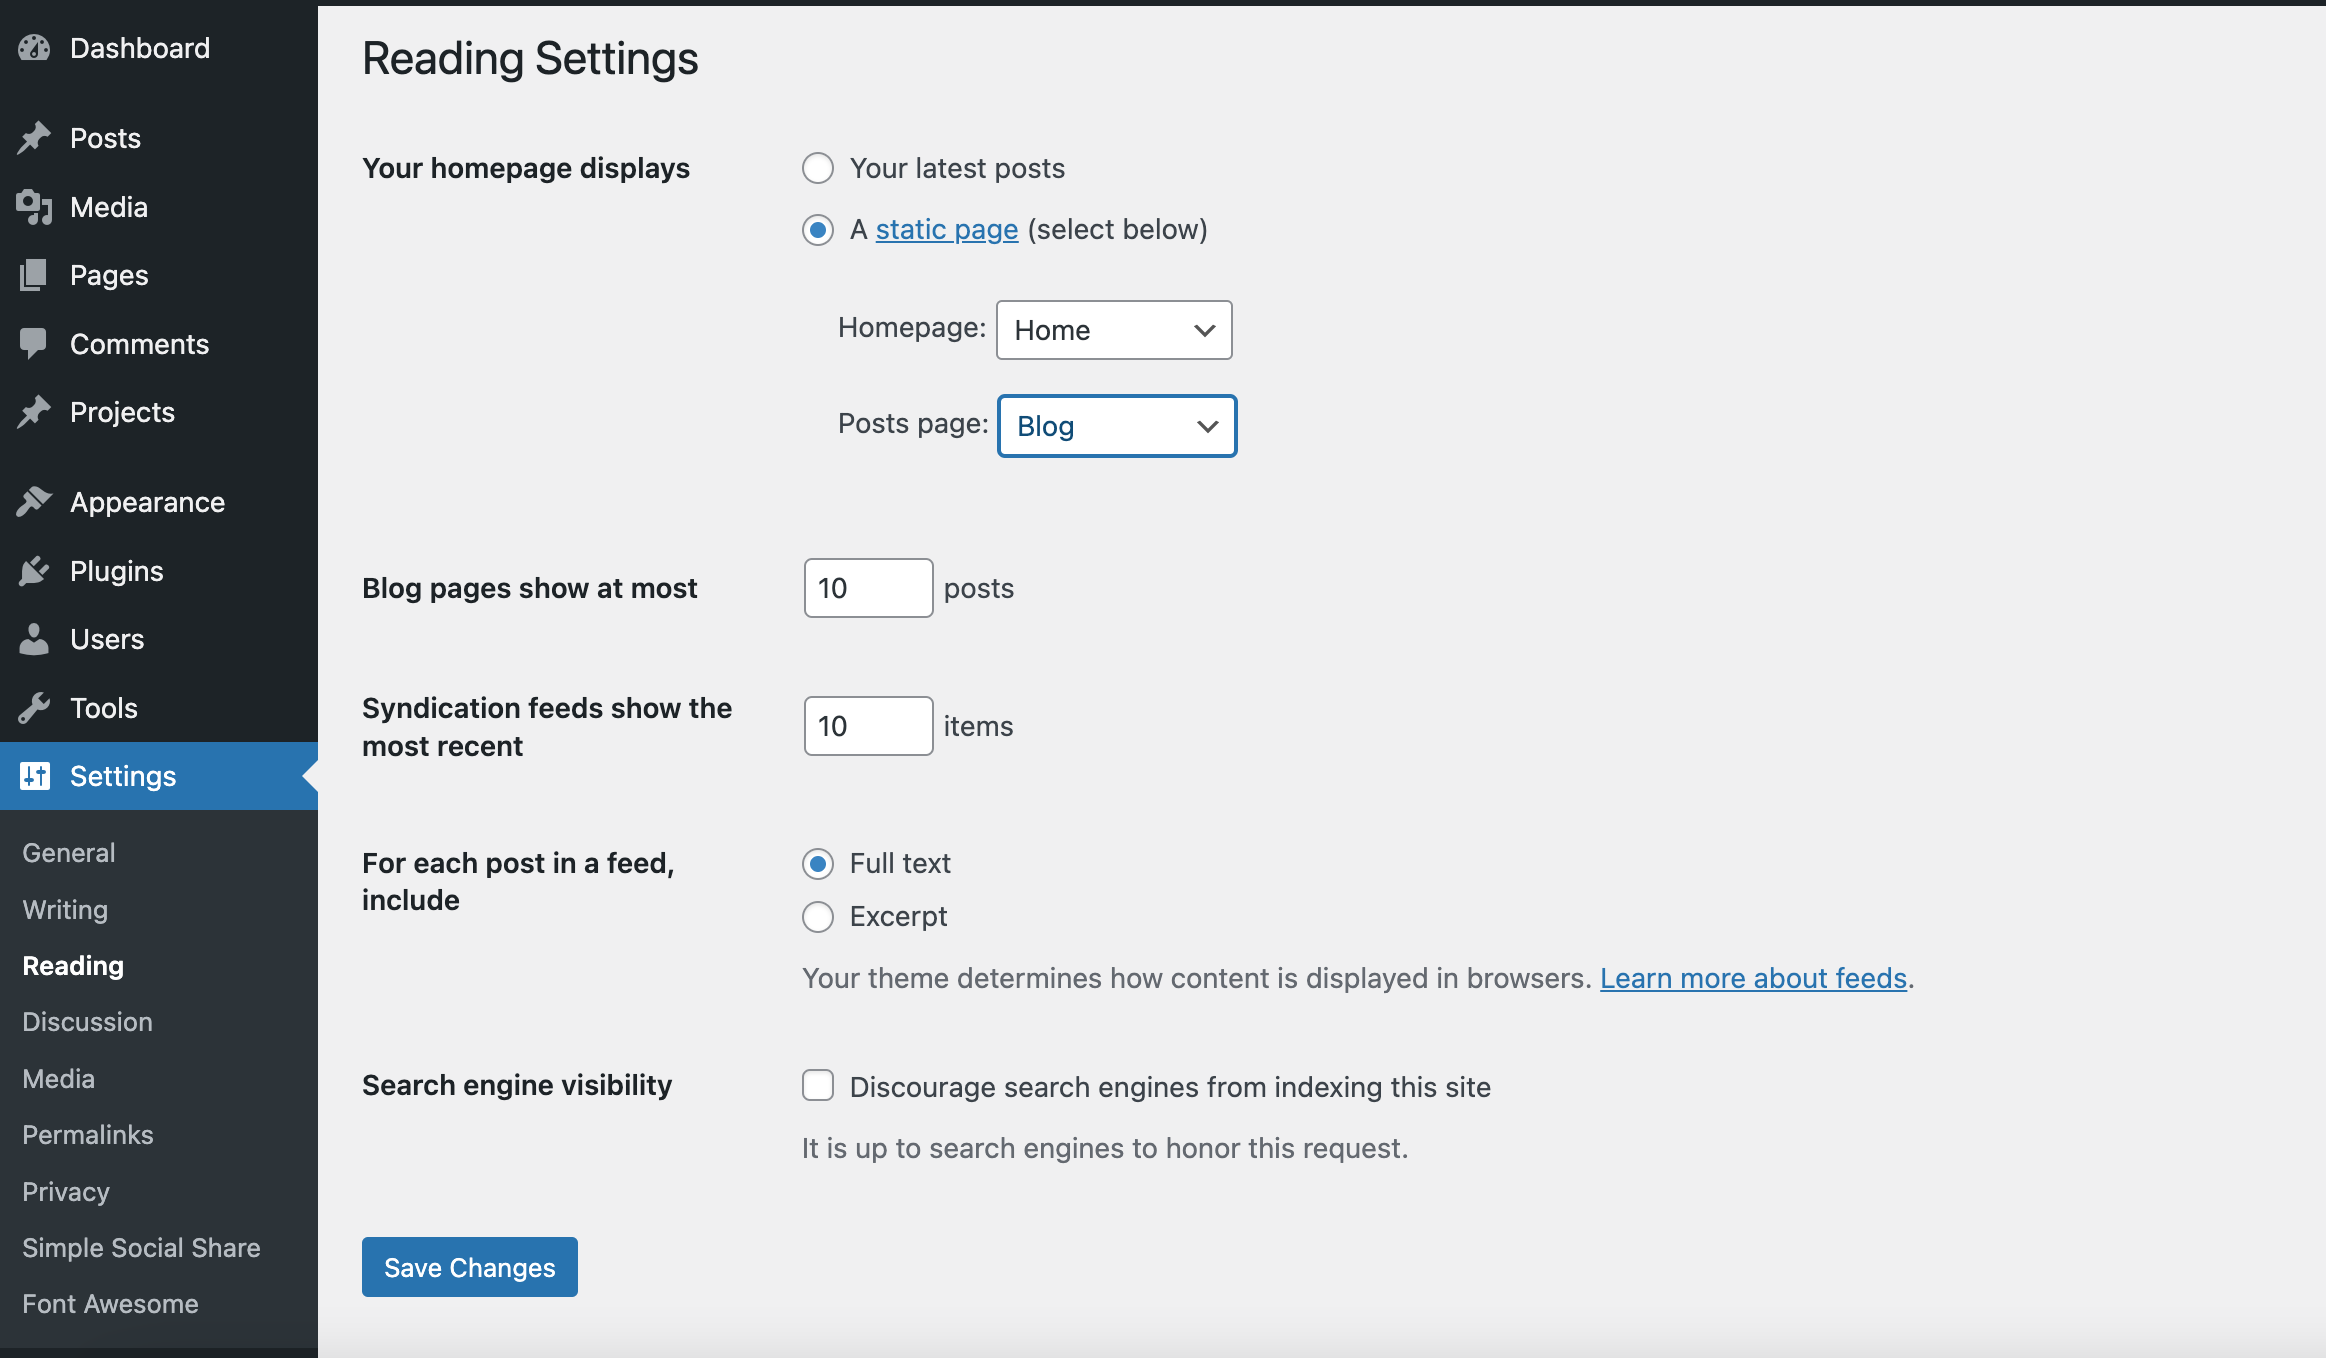The width and height of the screenshot is (2326, 1358).
Task: Click the Media camera-music icon
Action: click(x=34, y=207)
